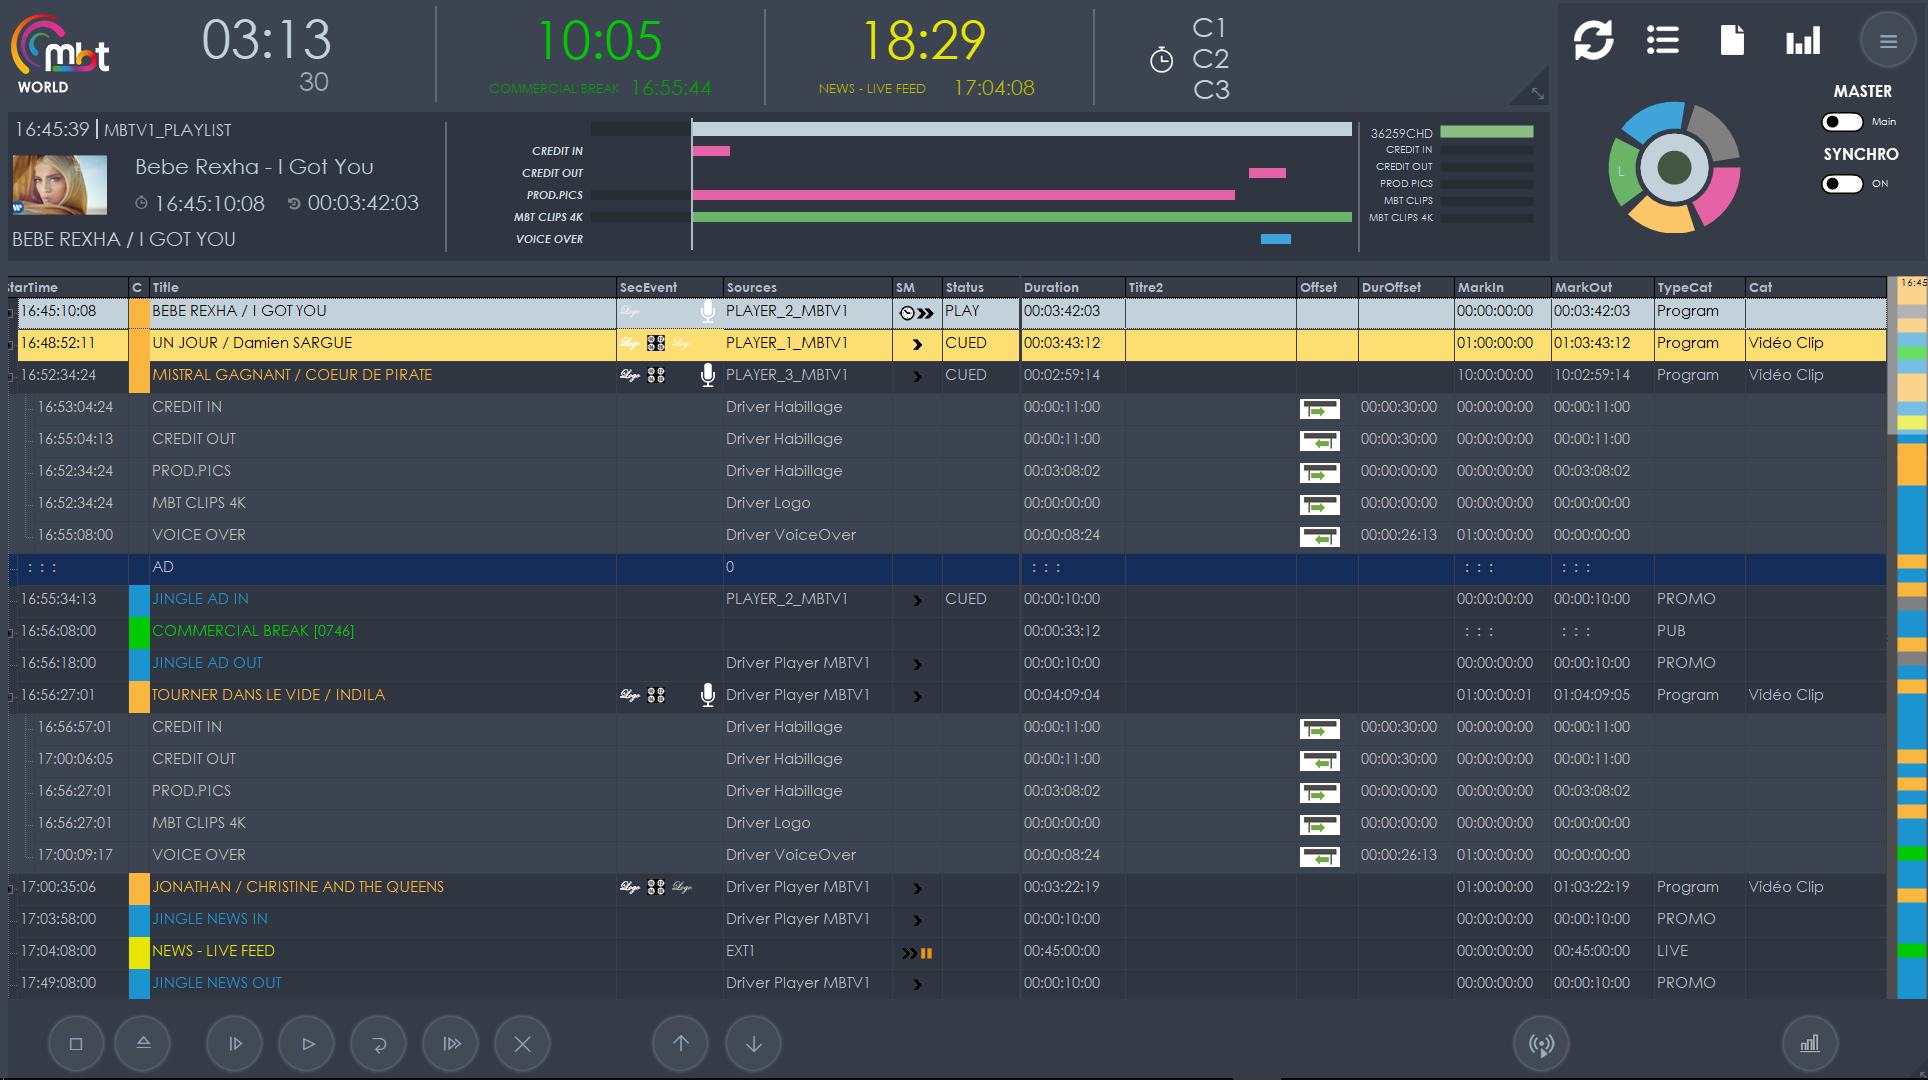Select the blue AD separator row

(947, 567)
